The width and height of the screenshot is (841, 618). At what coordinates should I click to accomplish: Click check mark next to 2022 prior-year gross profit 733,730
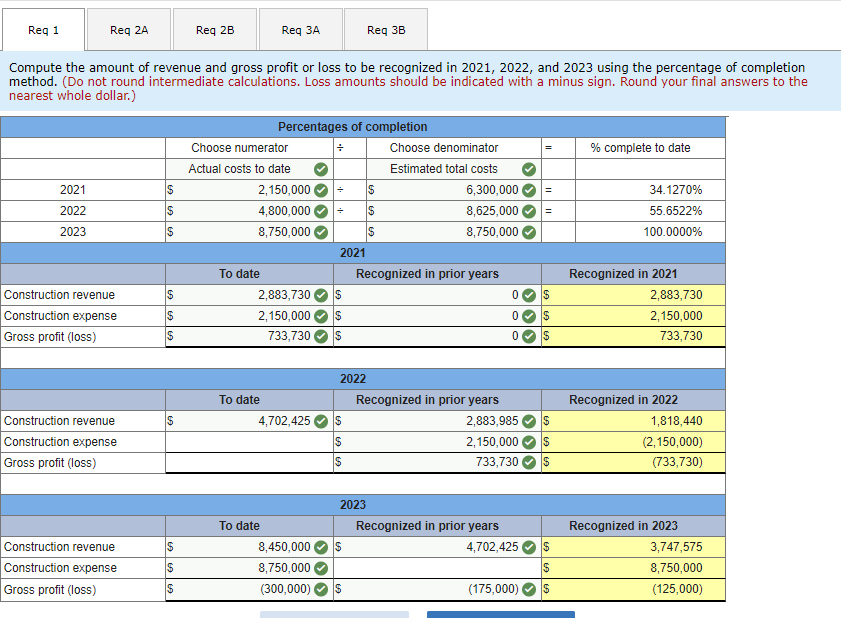click(x=529, y=462)
